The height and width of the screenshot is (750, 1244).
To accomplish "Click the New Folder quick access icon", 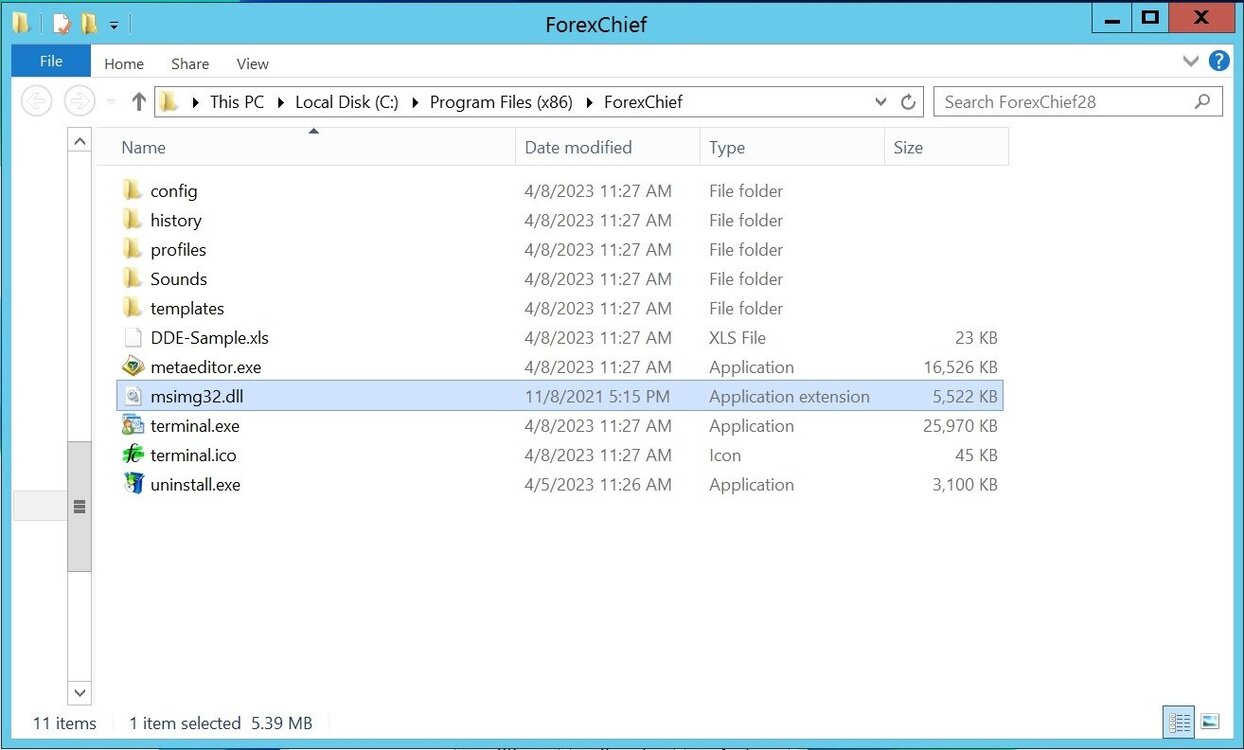I will [88, 23].
